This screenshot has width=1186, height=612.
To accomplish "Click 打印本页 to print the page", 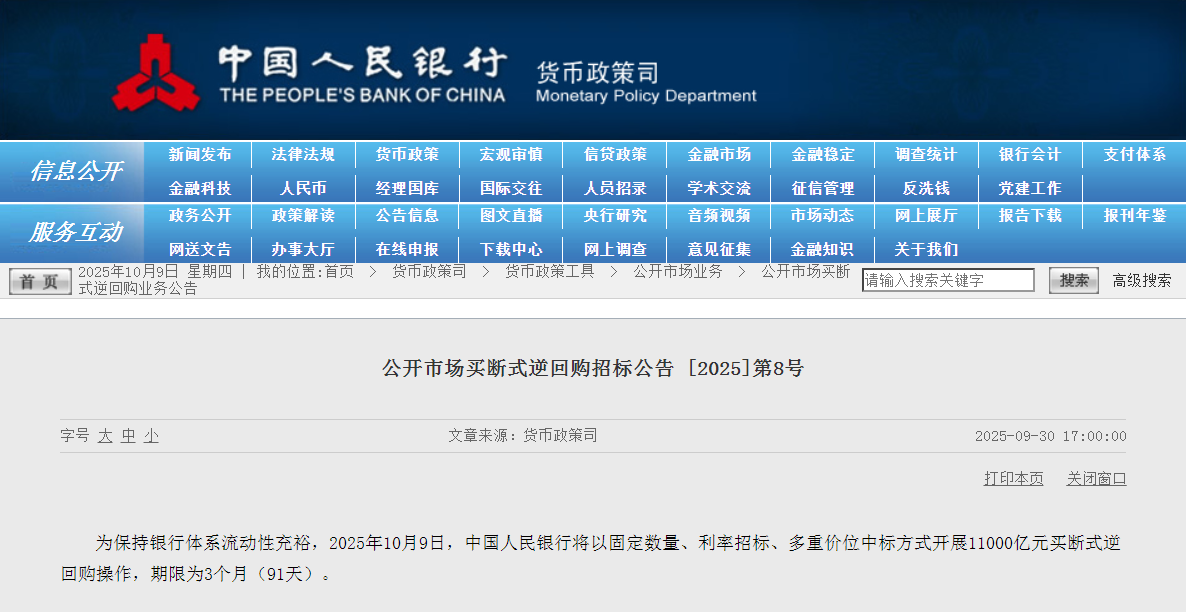I will [x=1013, y=479].
